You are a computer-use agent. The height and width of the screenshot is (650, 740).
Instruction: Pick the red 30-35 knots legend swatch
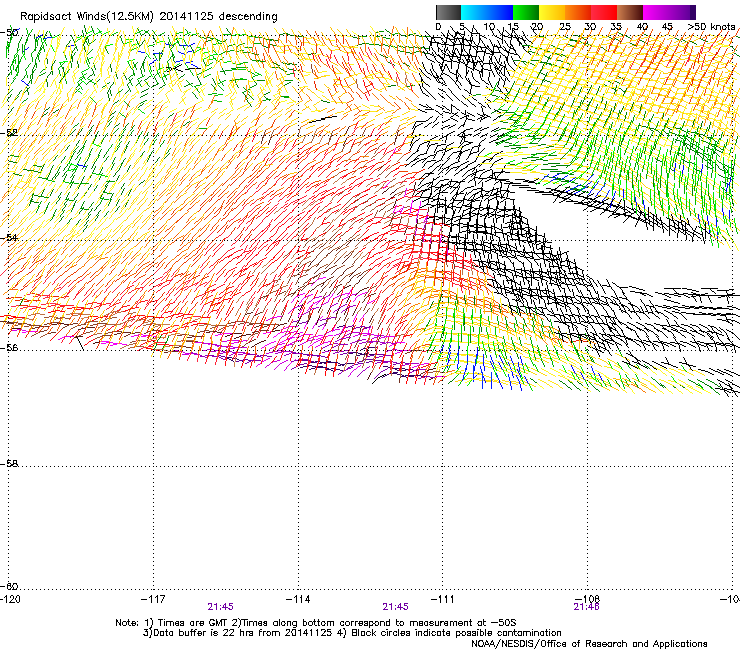tap(604, 12)
